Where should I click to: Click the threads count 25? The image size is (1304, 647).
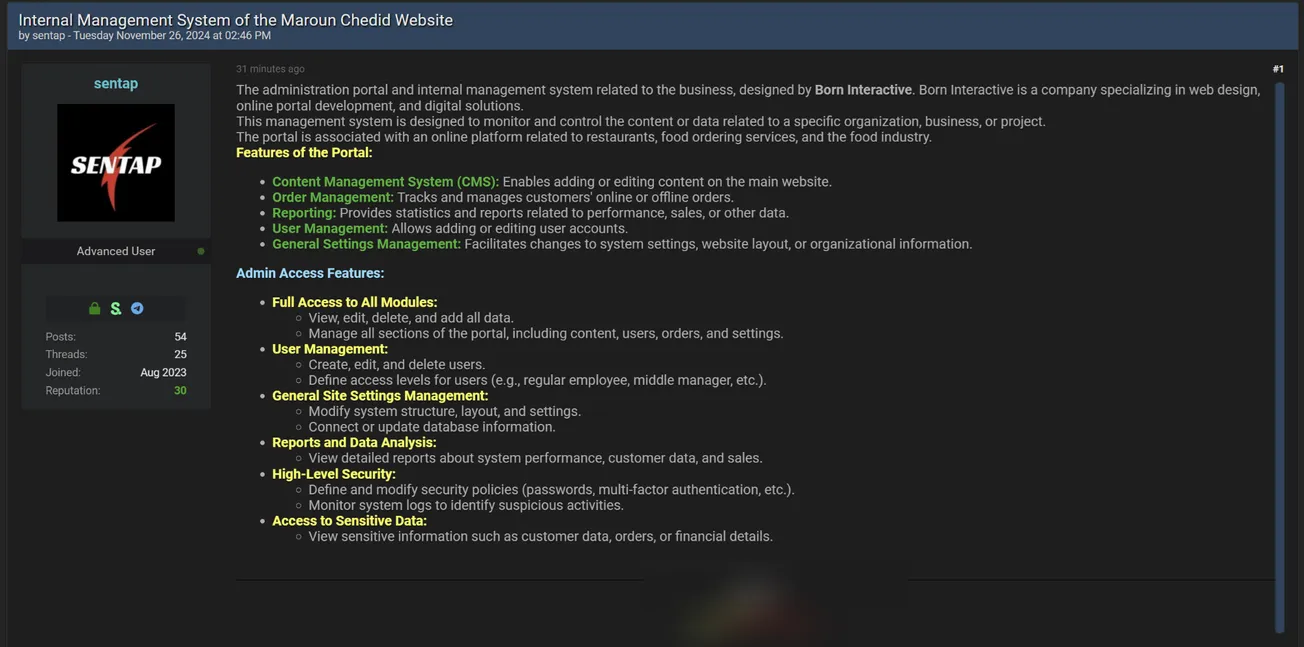180,355
